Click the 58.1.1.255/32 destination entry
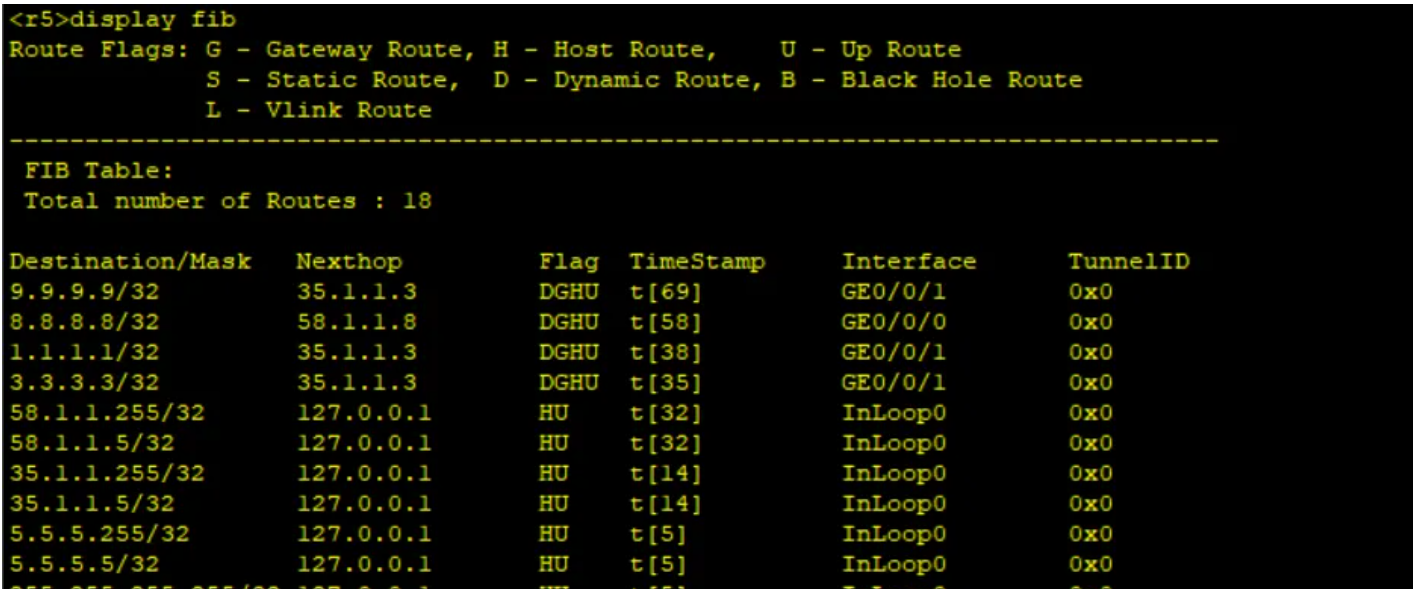The width and height of the screenshot is (1413, 589). 106,413
